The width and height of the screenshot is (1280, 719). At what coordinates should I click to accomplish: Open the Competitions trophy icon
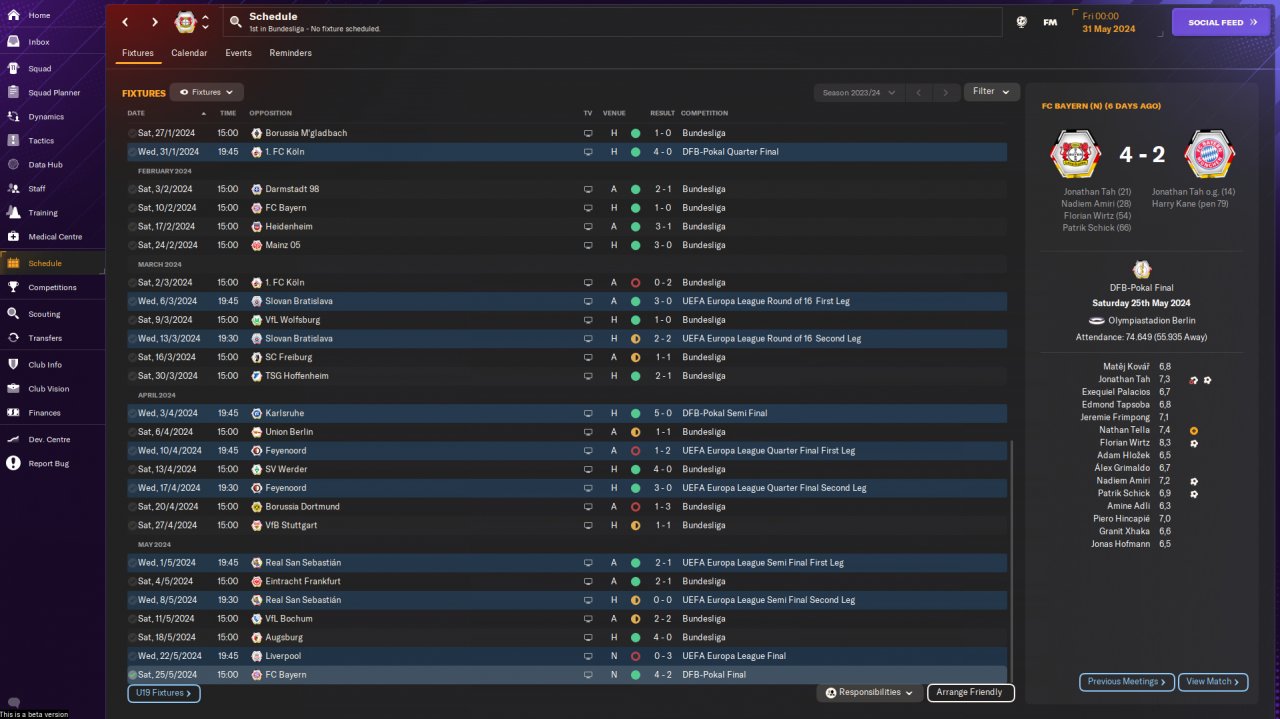[13, 287]
